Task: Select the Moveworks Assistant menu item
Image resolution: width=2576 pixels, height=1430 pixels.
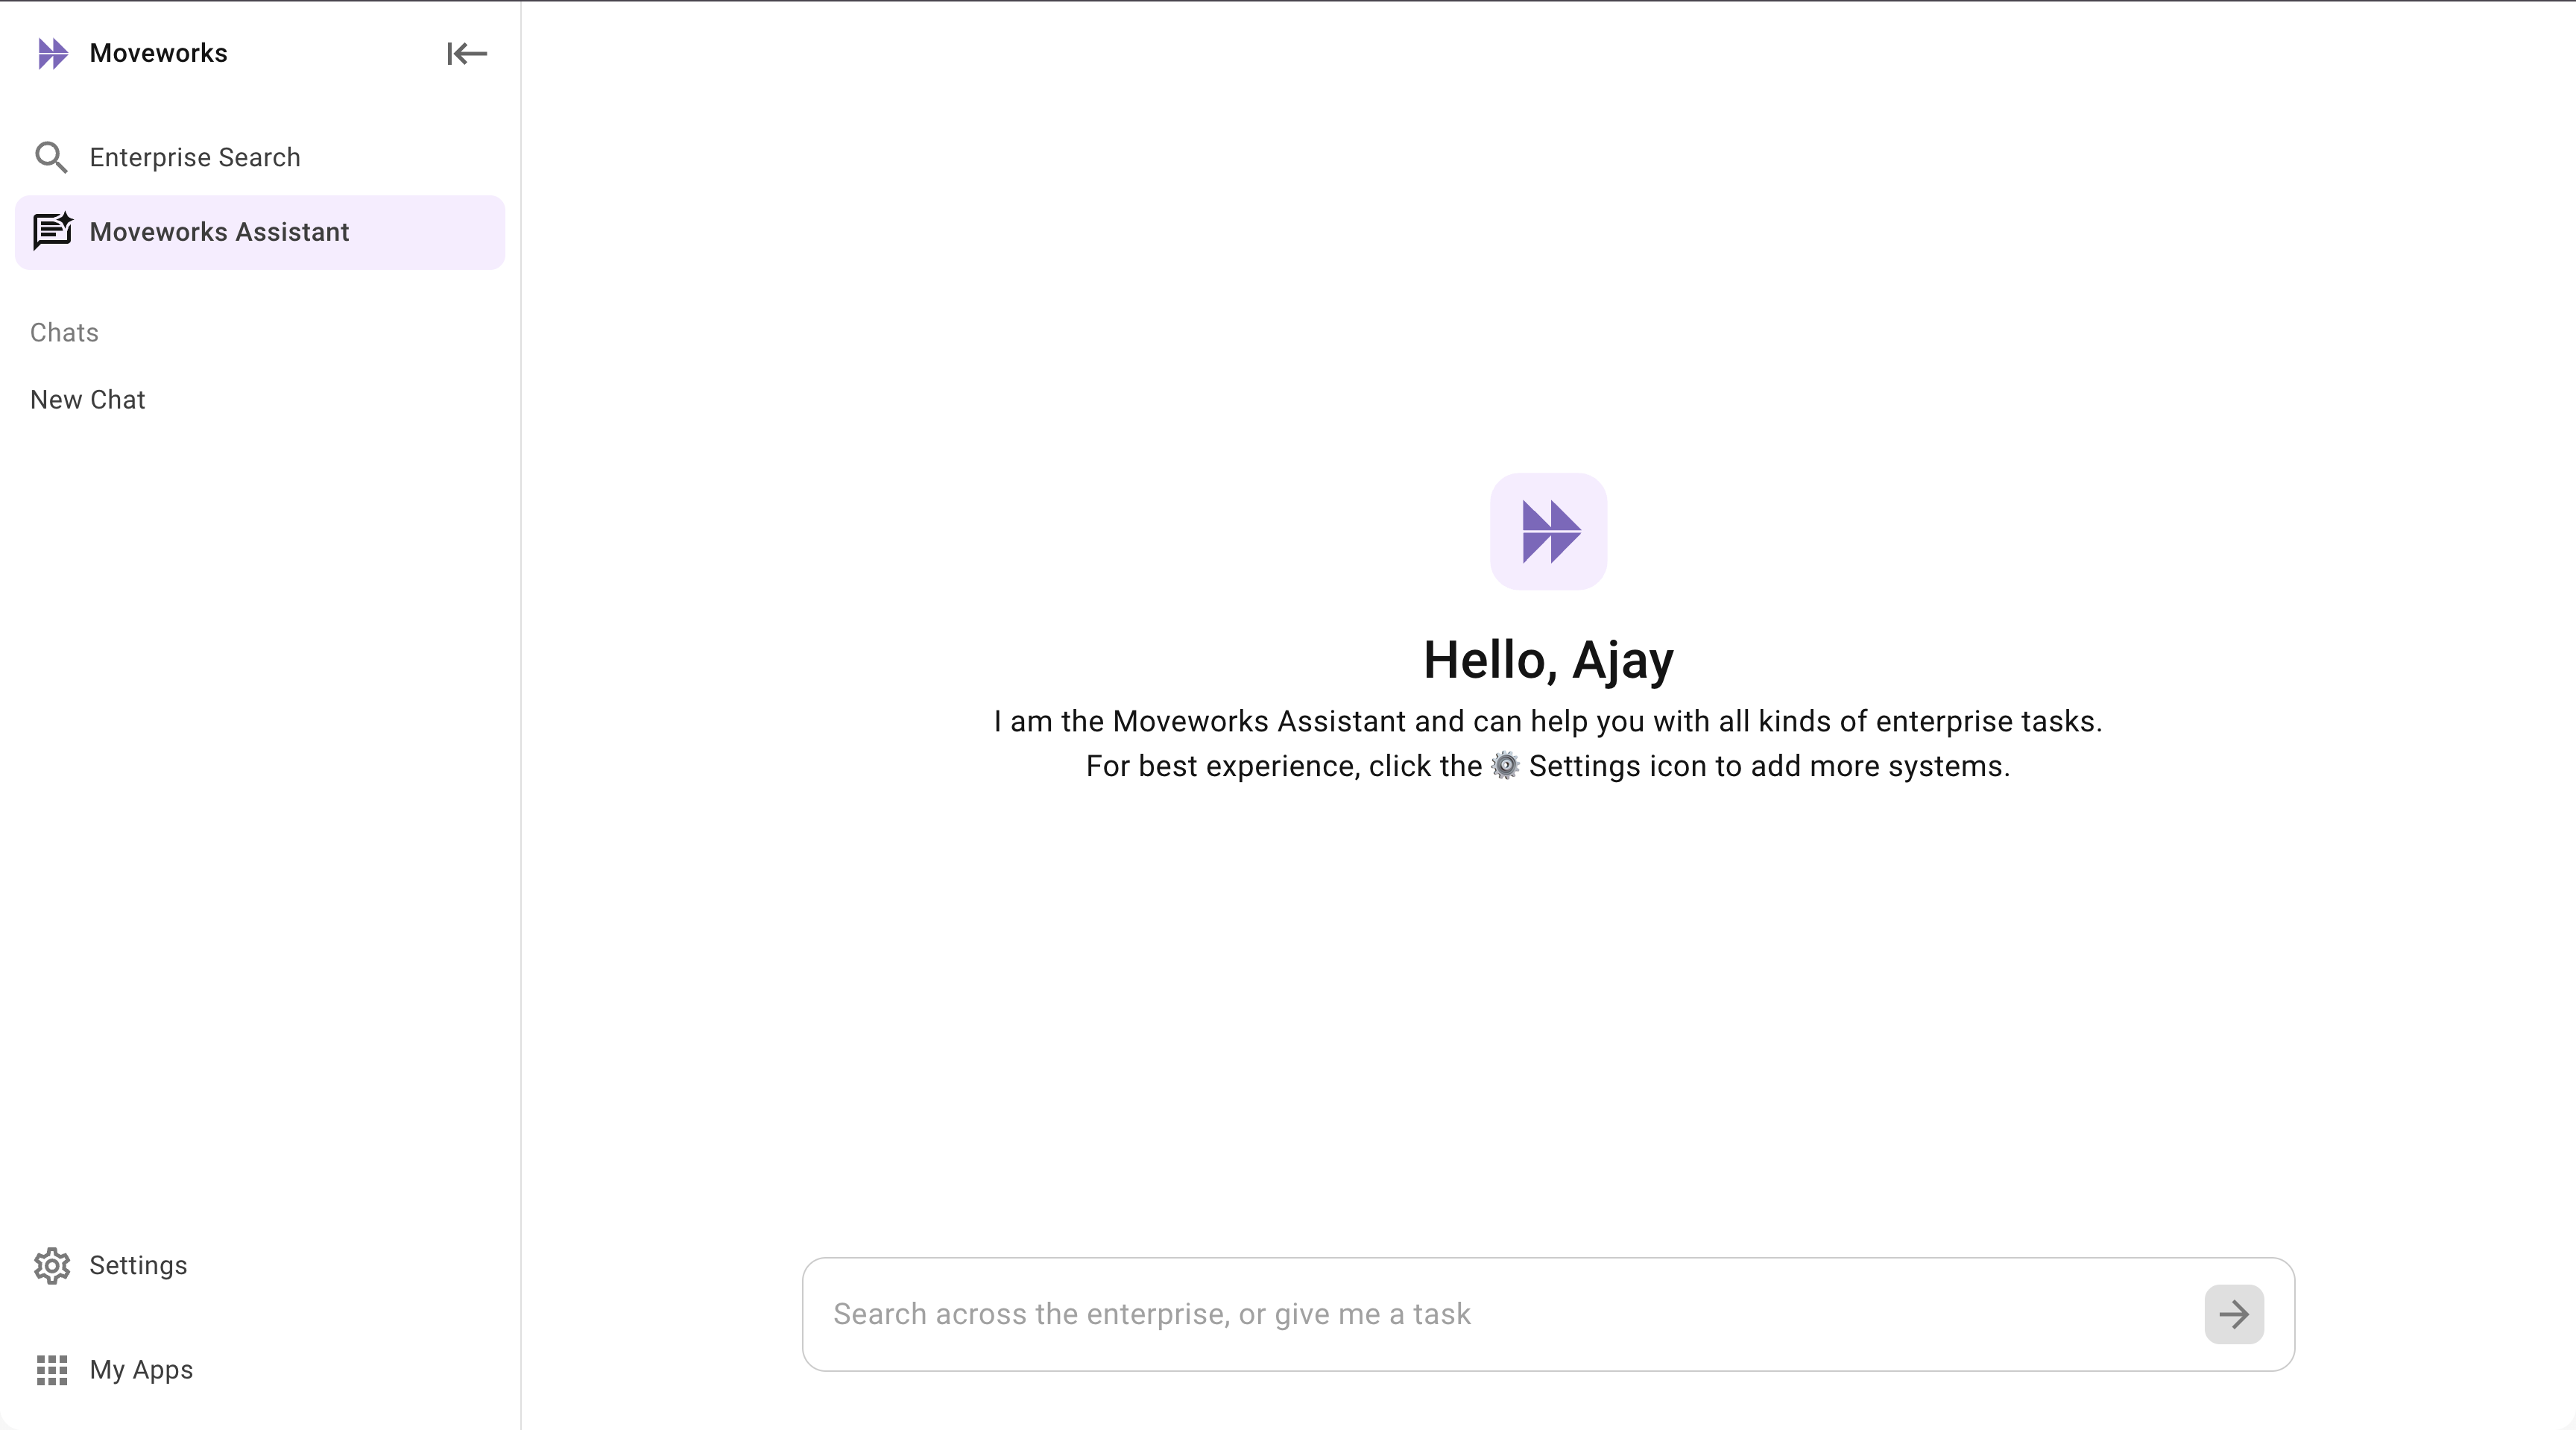Action: click(x=219, y=232)
